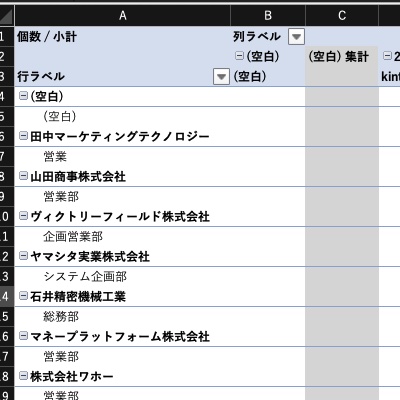Collapse 石井精密機械工業 group
Screen dimensions: 400x400
(x=23, y=296)
